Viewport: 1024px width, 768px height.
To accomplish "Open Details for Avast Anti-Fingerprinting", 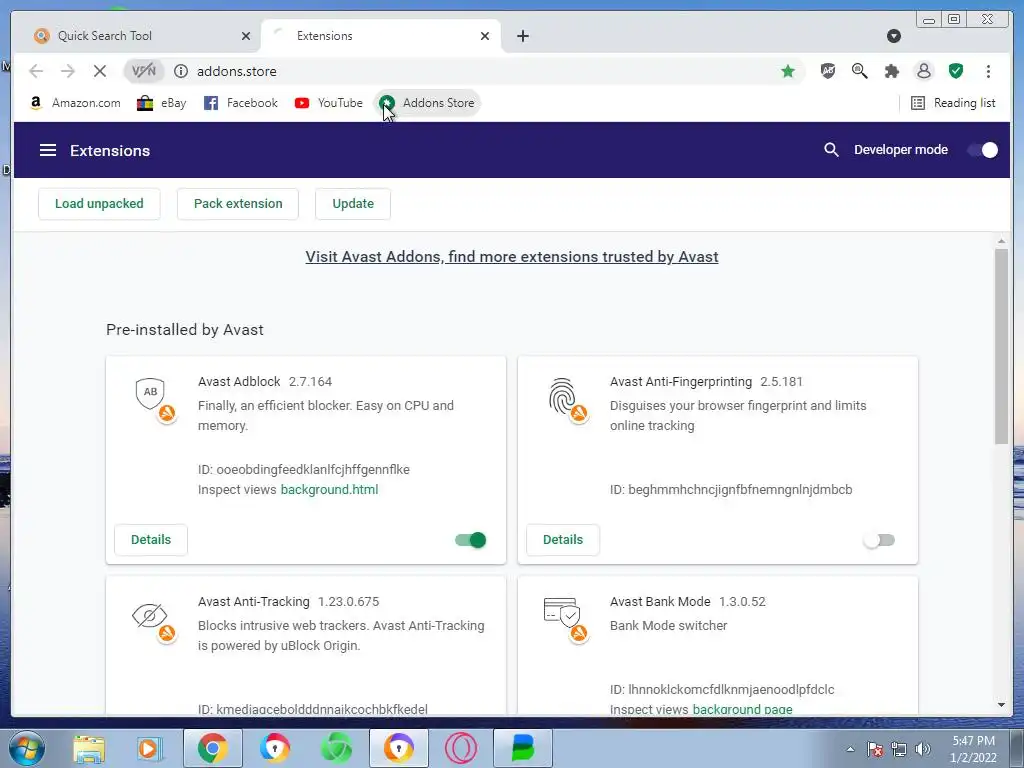I will point(563,539).
